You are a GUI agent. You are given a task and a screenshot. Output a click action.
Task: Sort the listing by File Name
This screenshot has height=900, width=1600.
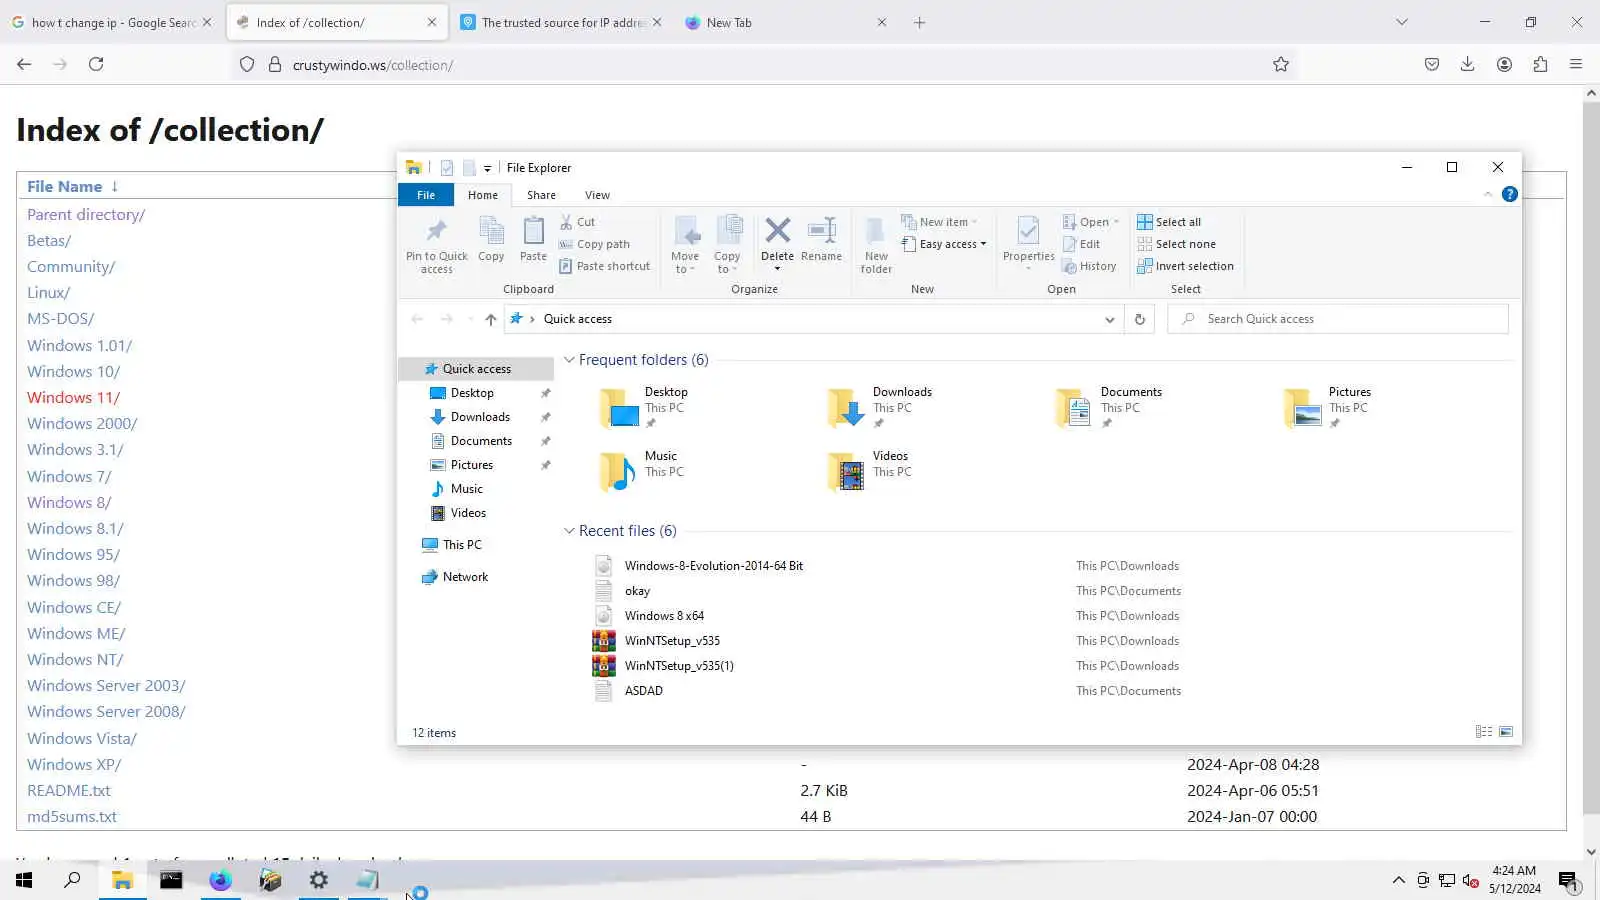point(65,187)
